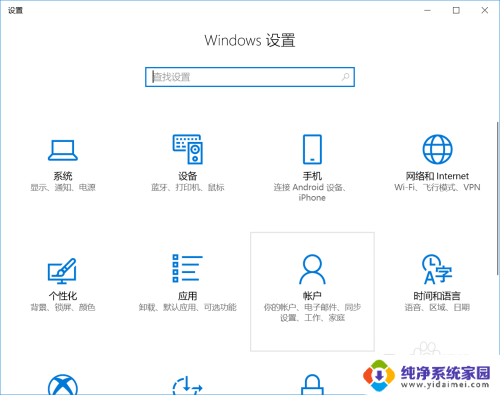Open the 帐户 person icon

tap(312, 269)
